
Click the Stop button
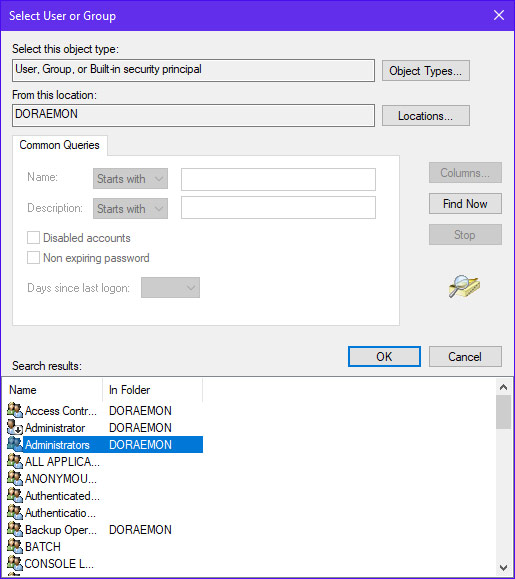[x=465, y=235]
